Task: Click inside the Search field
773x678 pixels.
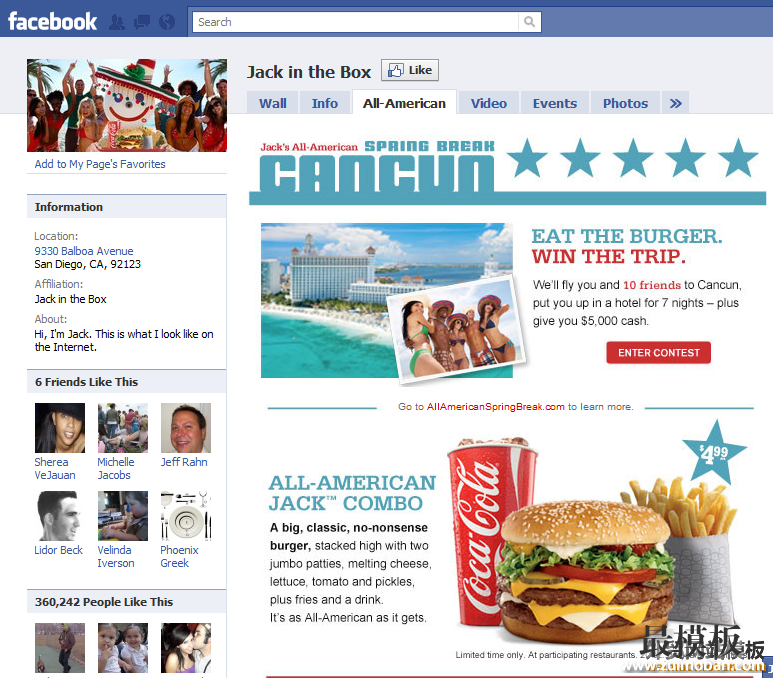Action: pyautogui.click(x=355, y=22)
